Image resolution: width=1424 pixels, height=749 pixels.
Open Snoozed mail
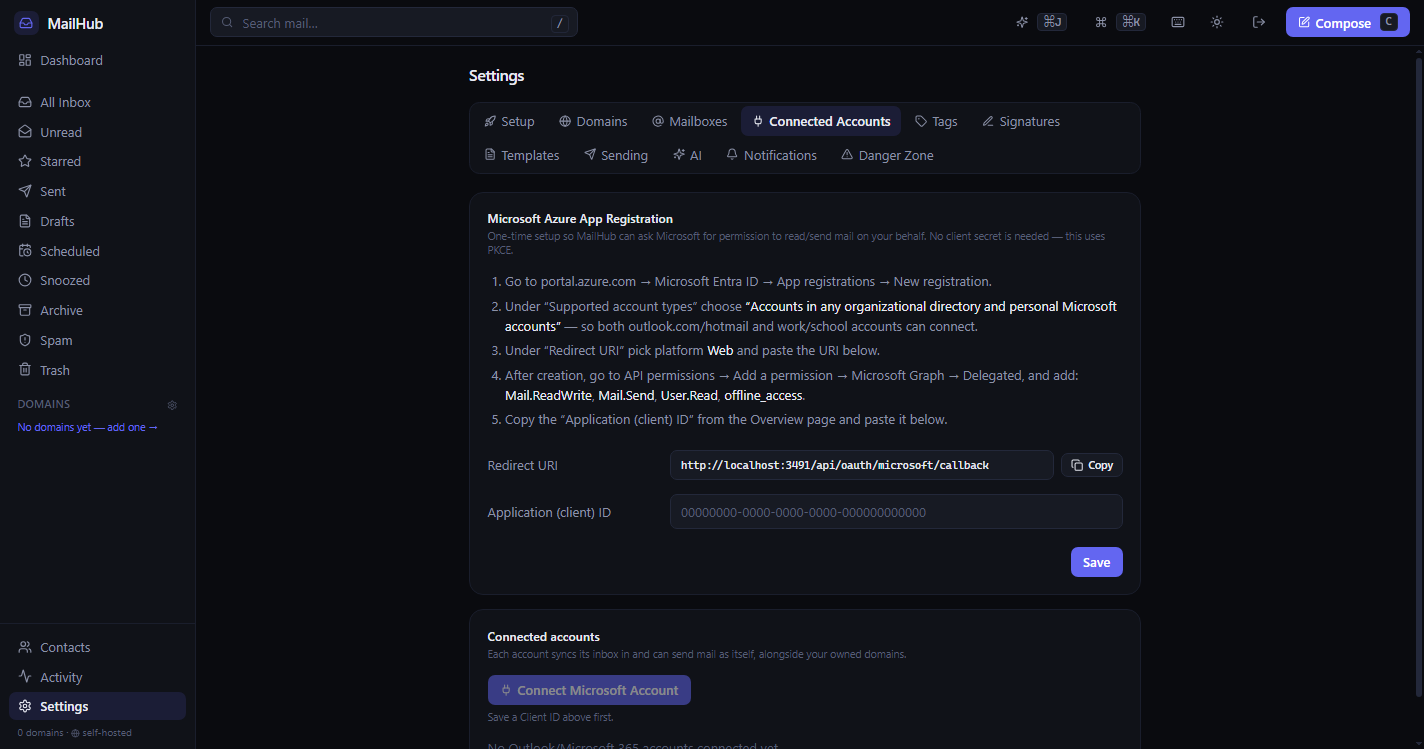(97, 280)
